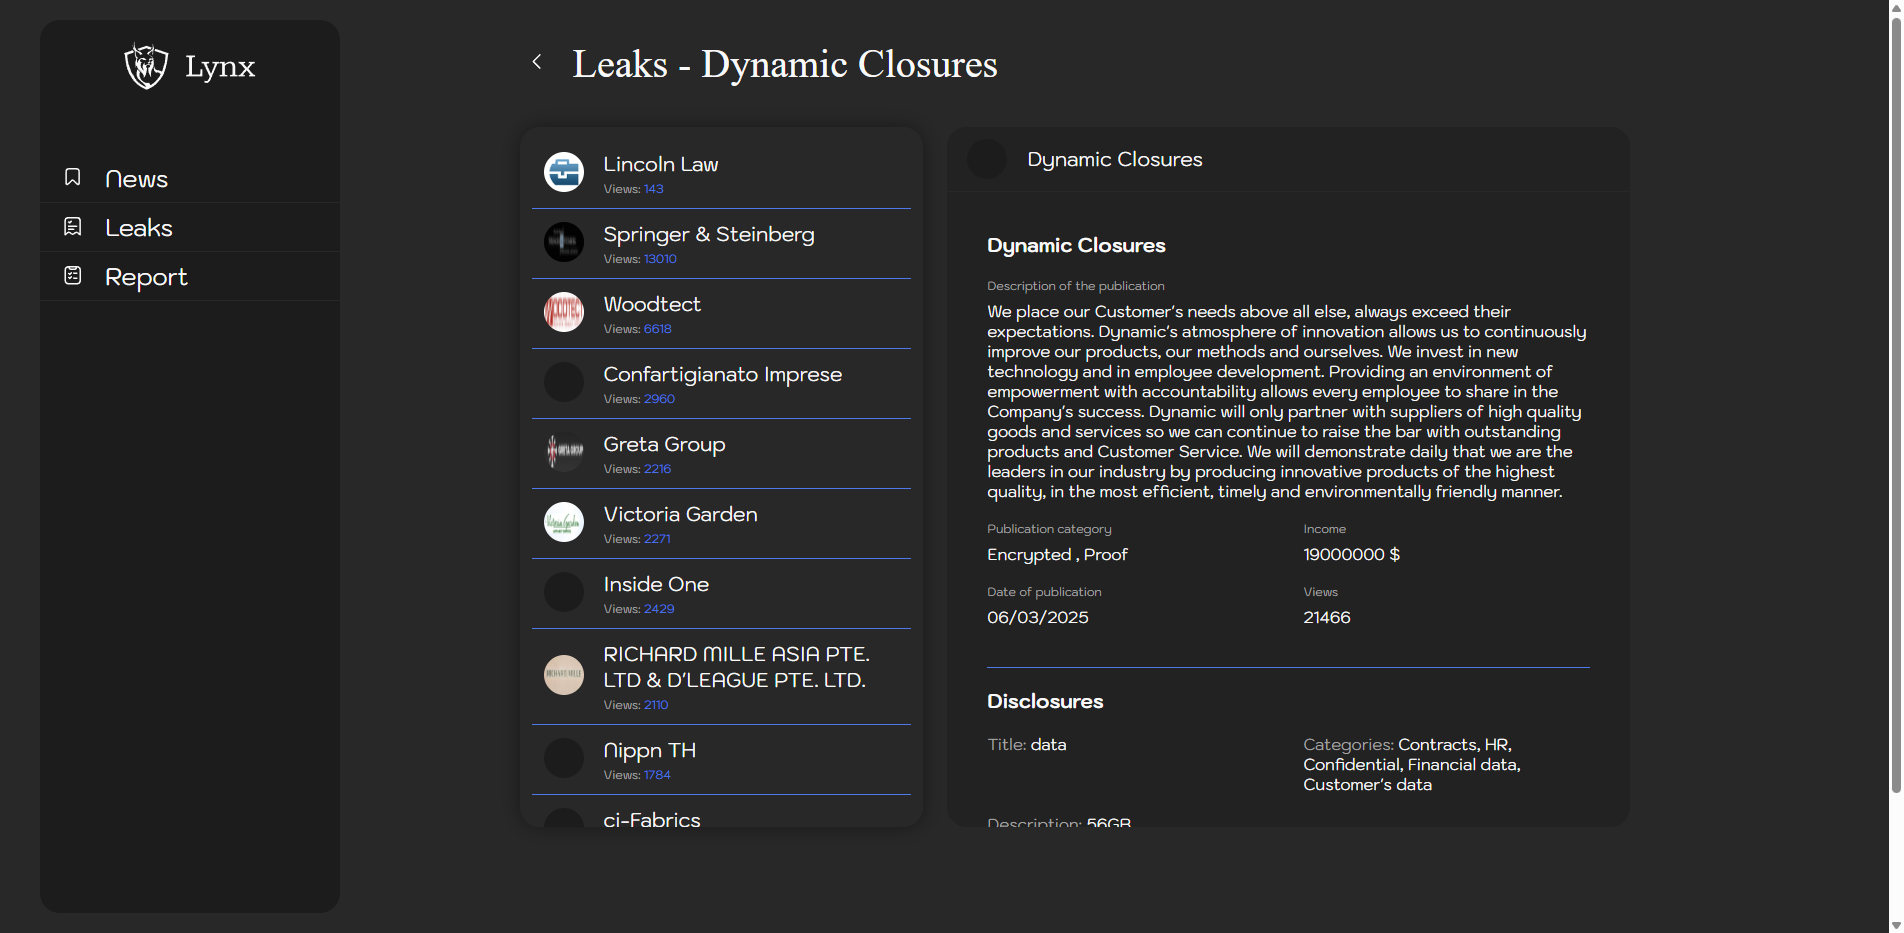Open the Report sidebar menu item

[x=146, y=277]
